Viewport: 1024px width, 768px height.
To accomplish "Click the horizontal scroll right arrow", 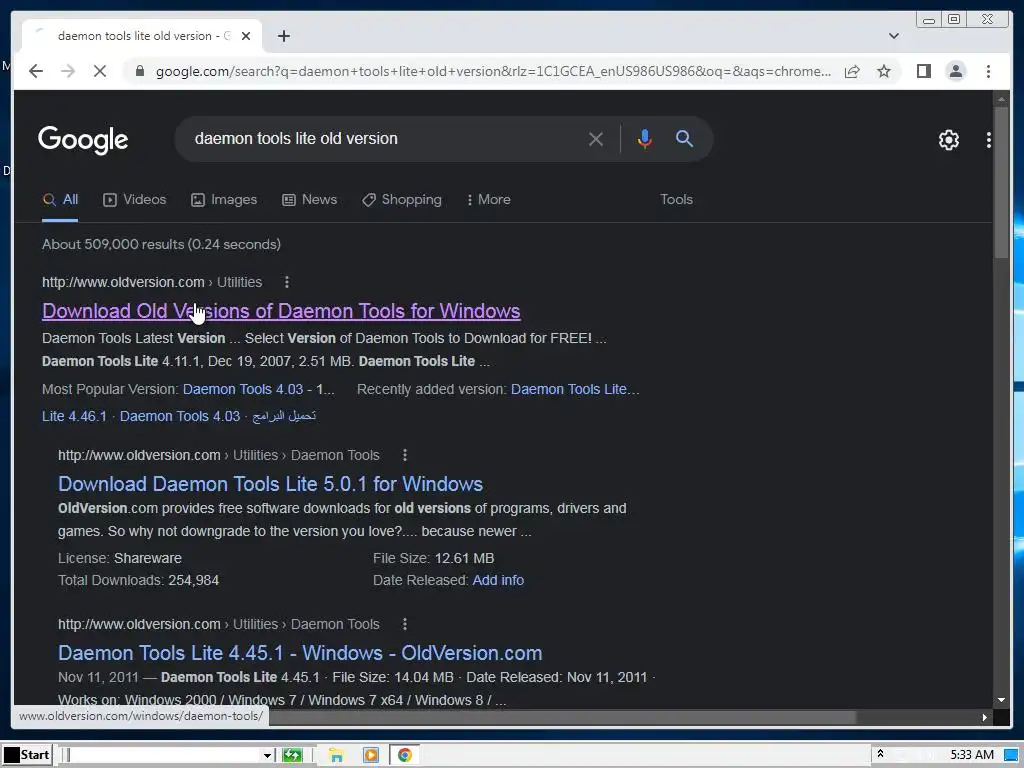I will 985,717.
